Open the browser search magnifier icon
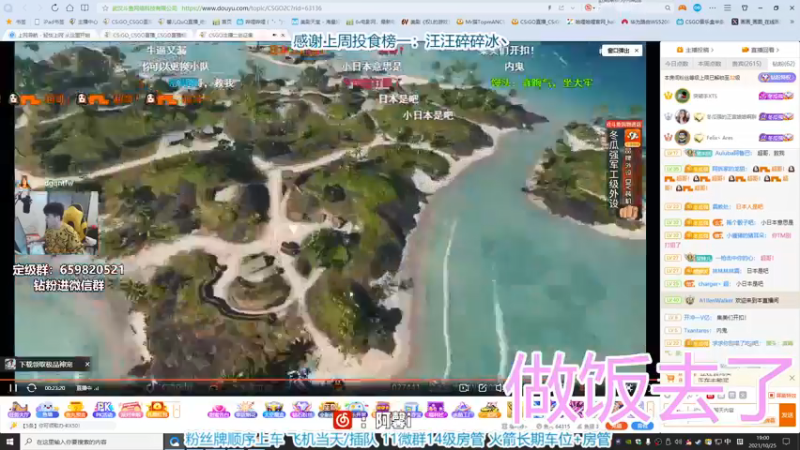The image size is (800, 450). pyautogui.click(x=667, y=8)
